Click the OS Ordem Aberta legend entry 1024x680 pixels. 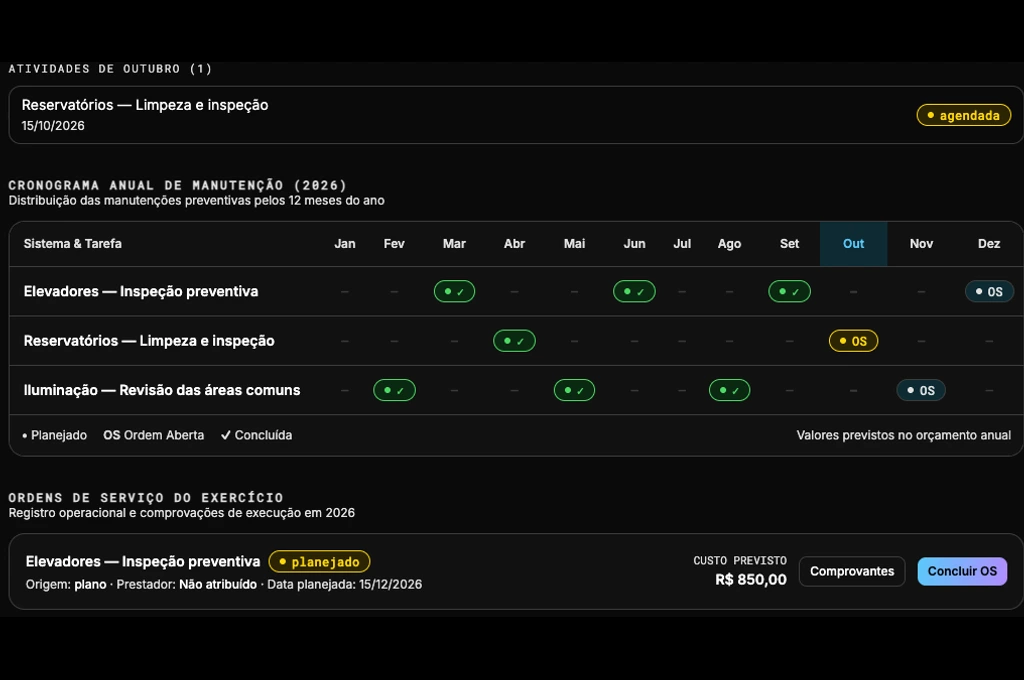(153, 435)
